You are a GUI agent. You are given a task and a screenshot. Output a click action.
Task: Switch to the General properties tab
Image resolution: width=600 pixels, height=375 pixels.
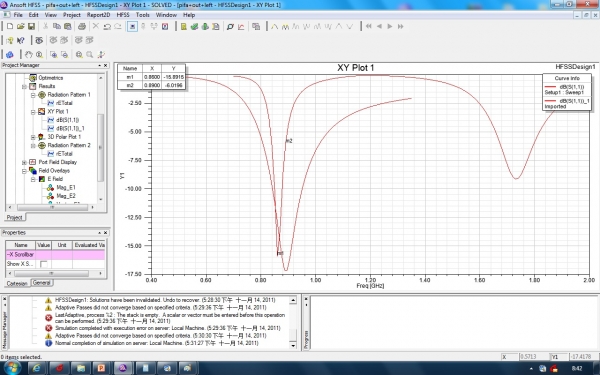41,283
